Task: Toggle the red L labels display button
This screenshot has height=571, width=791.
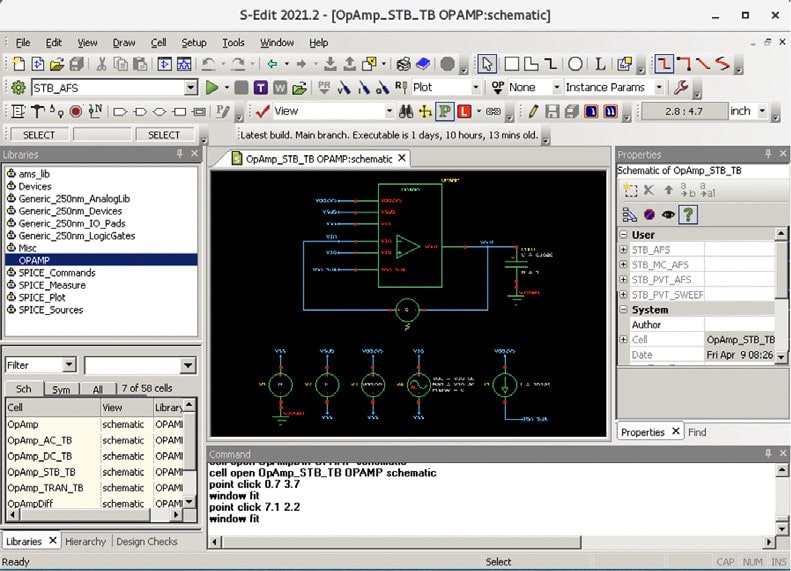Action: click(464, 111)
